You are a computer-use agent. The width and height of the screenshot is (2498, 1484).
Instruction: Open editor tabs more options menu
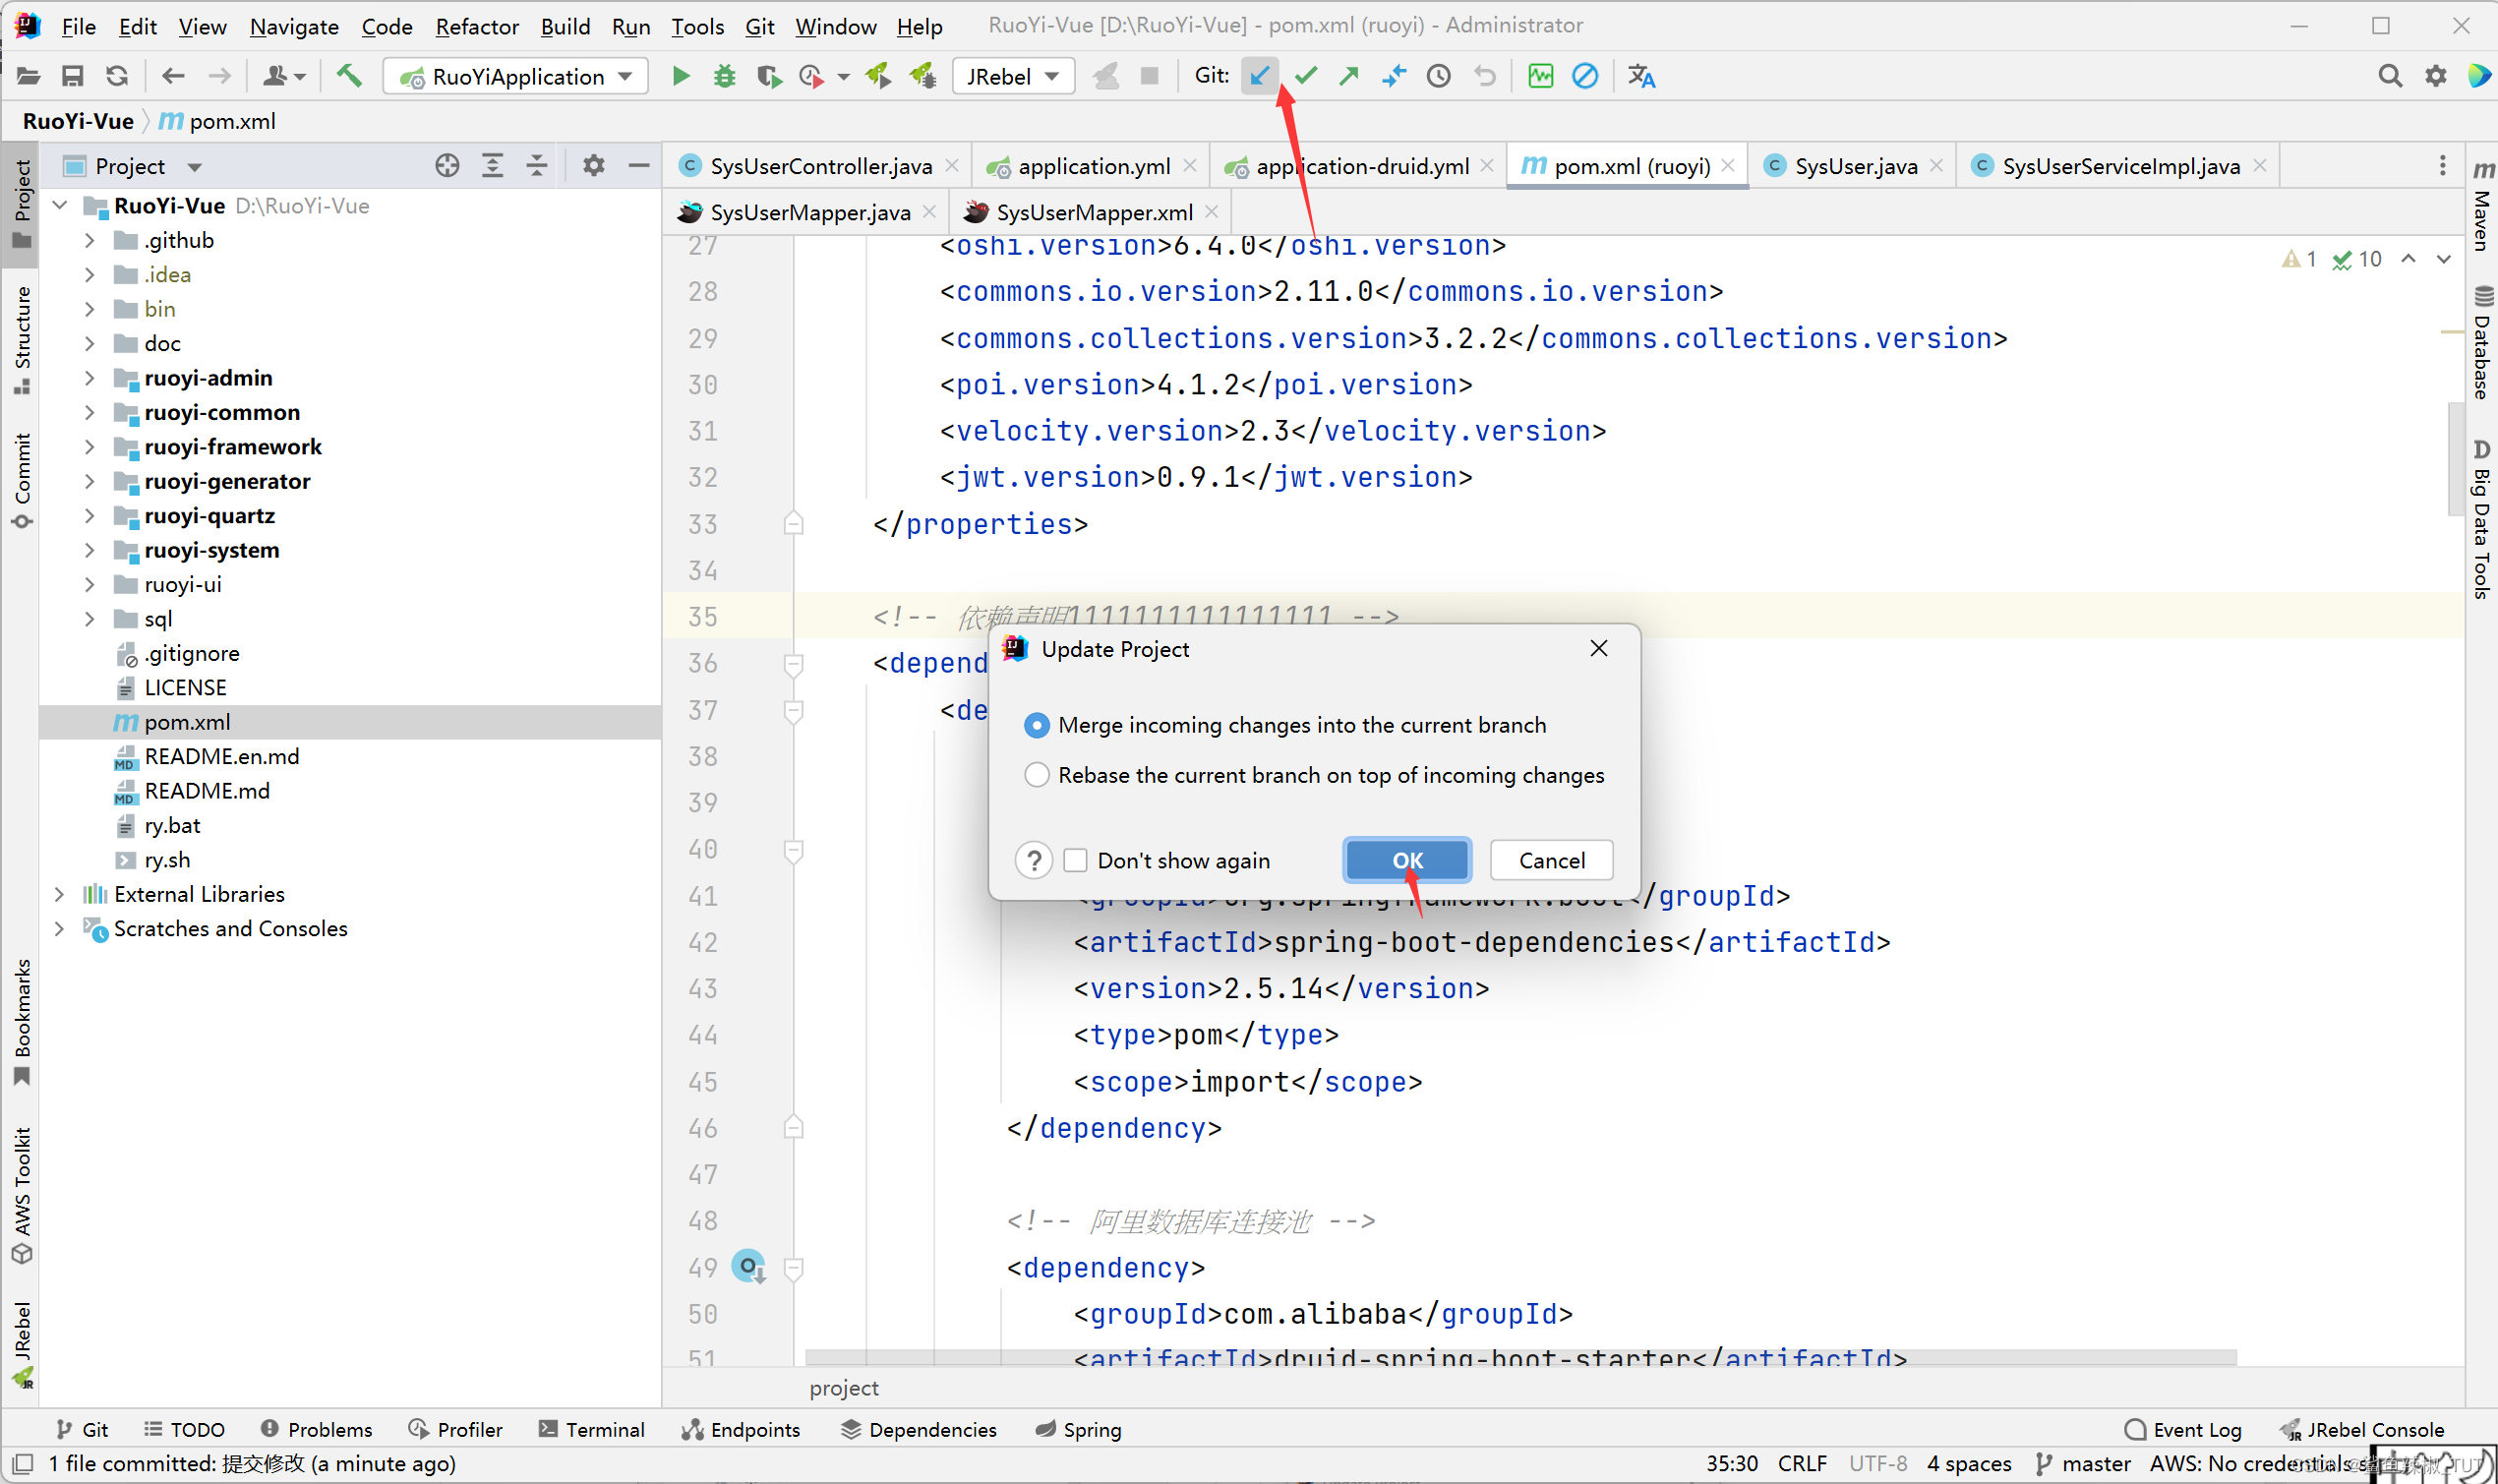click(2442, 165)
